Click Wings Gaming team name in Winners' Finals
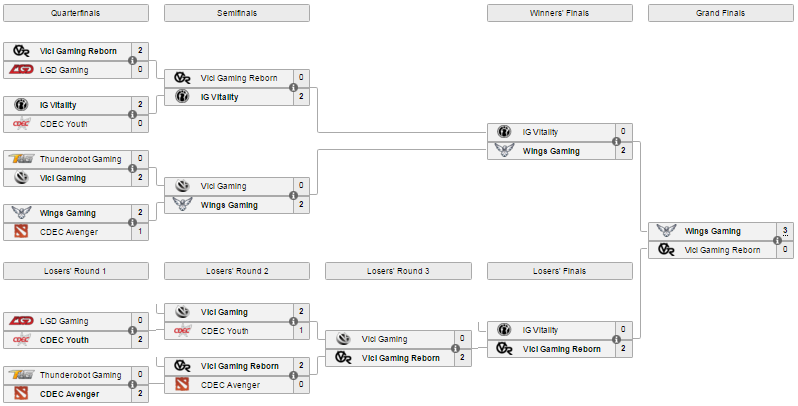This screenshot has height=406, width=798. pyautogui.click(x=551, y=151)
